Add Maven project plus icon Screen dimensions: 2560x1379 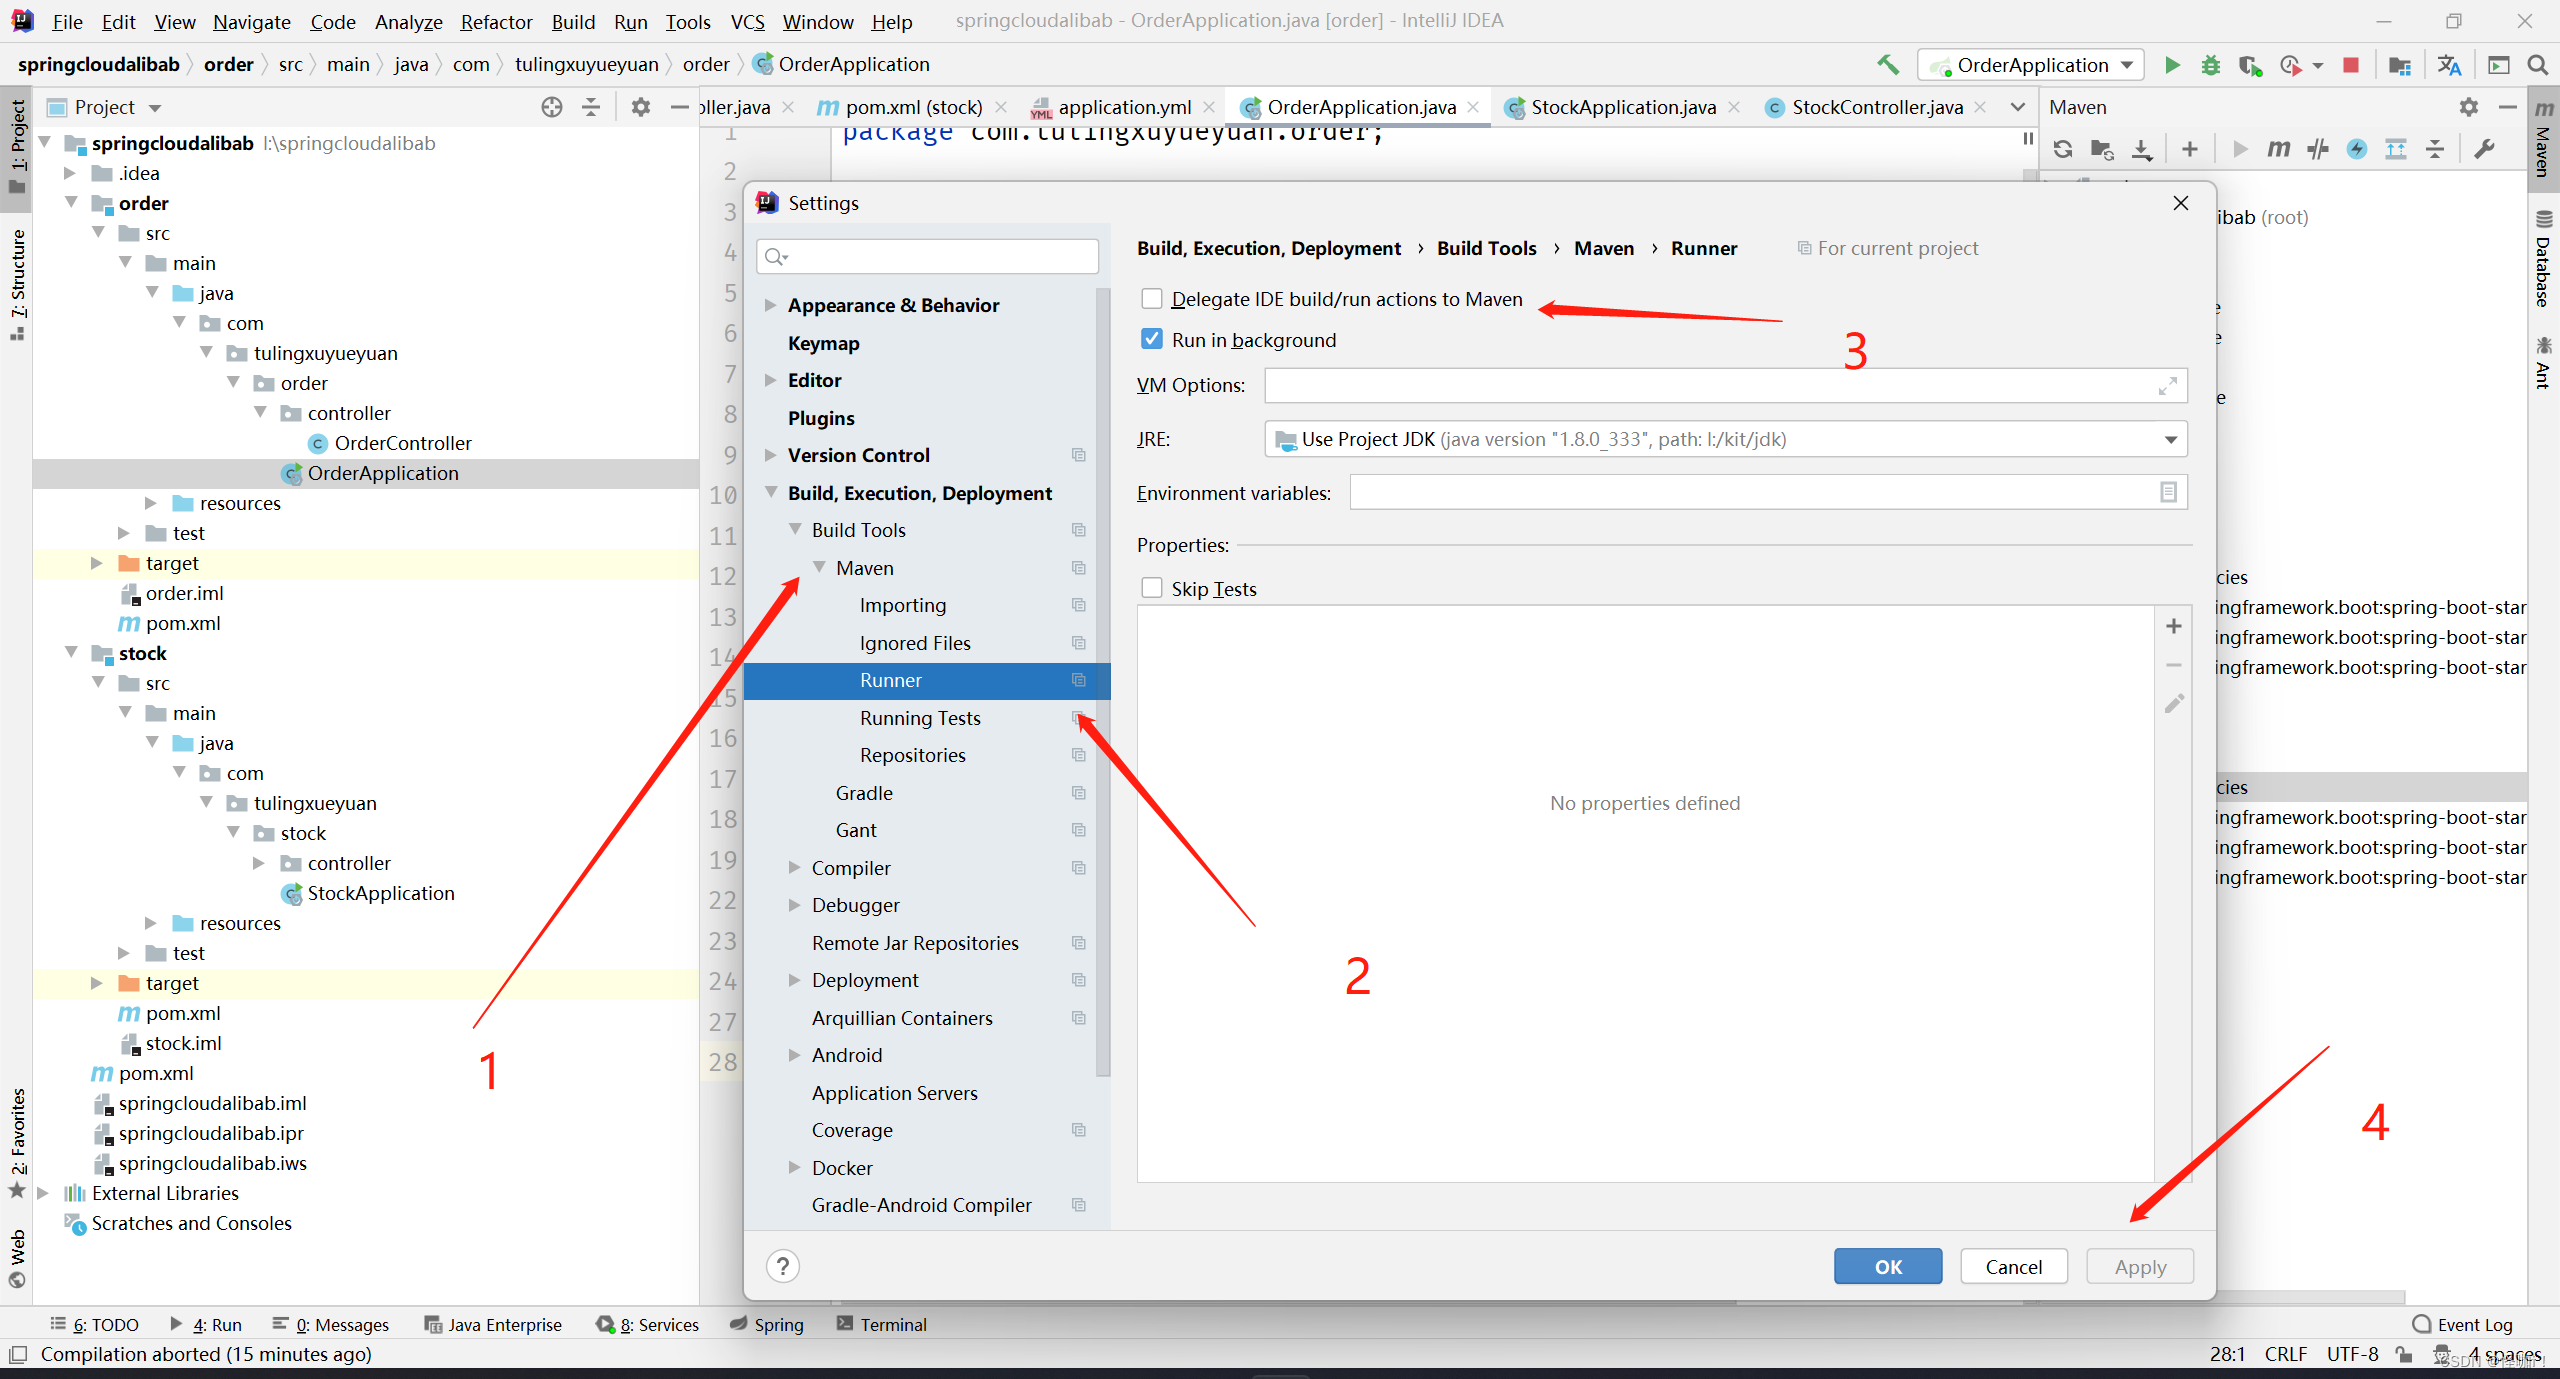tap(2190, 149)
